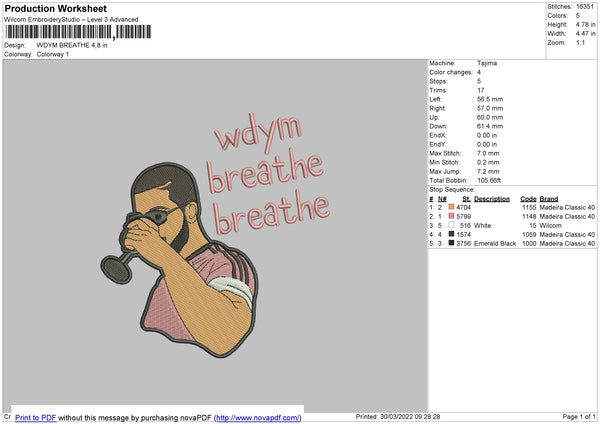Select the orange 4704 thread swatch
Viewport: 600px width, 424px height.
tap(451, 207)
